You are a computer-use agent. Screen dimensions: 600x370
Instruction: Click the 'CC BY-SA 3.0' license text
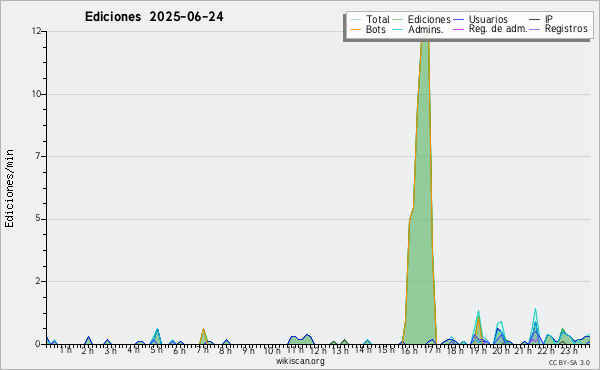pyautogui.click(x=569, y=363)
